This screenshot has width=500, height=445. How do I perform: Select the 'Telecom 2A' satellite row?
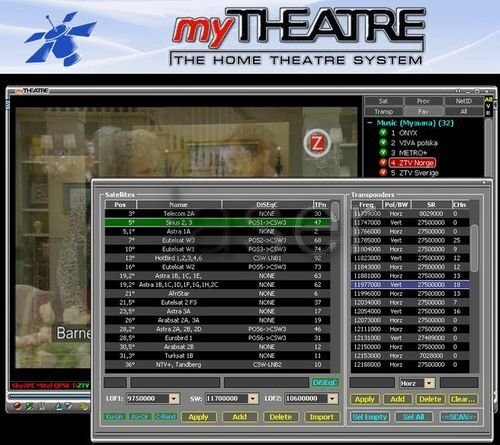coord(218,213)
